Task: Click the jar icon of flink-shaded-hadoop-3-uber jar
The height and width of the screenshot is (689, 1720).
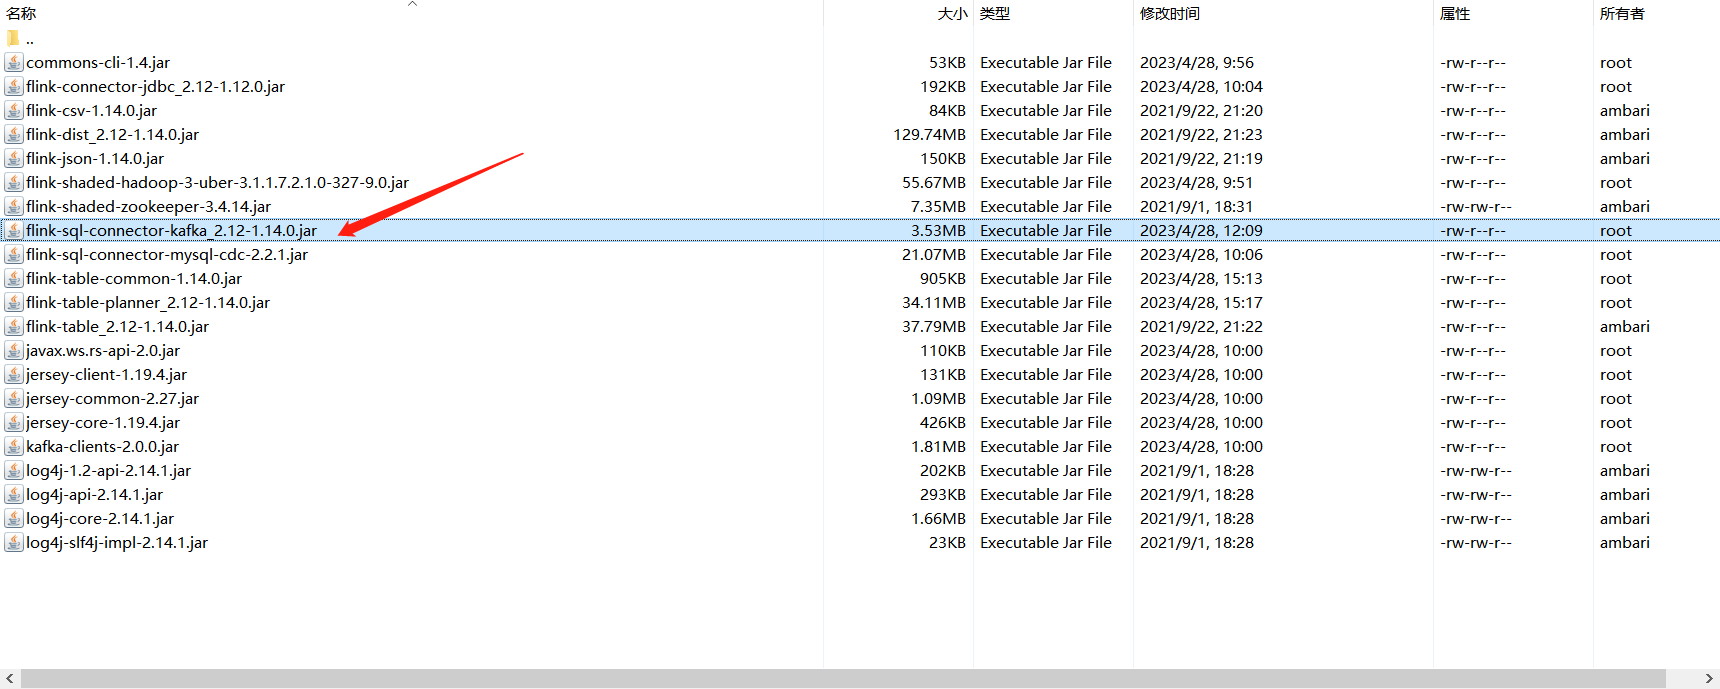Action: pyautogui.click(x=14, y=182)
